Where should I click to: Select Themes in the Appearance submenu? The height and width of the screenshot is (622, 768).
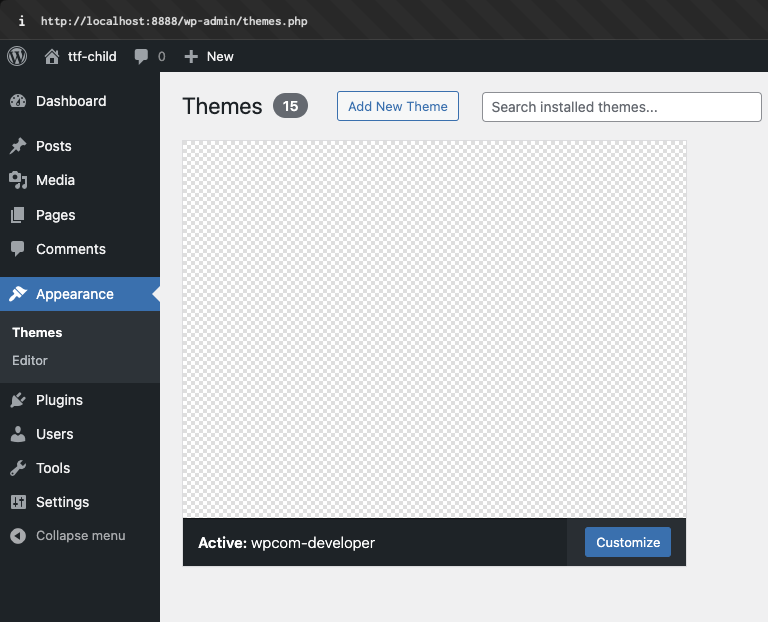coord(37,332)
